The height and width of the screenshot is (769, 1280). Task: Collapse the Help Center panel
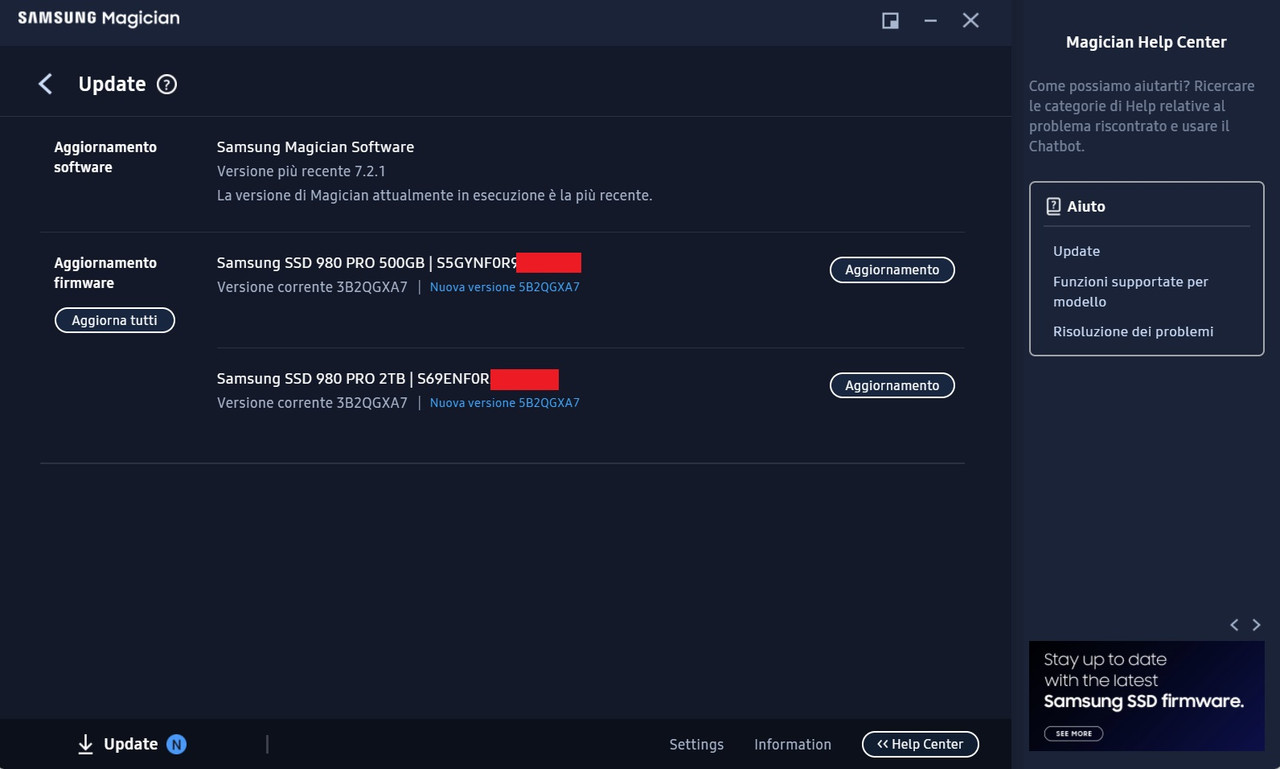coord(920,744)
